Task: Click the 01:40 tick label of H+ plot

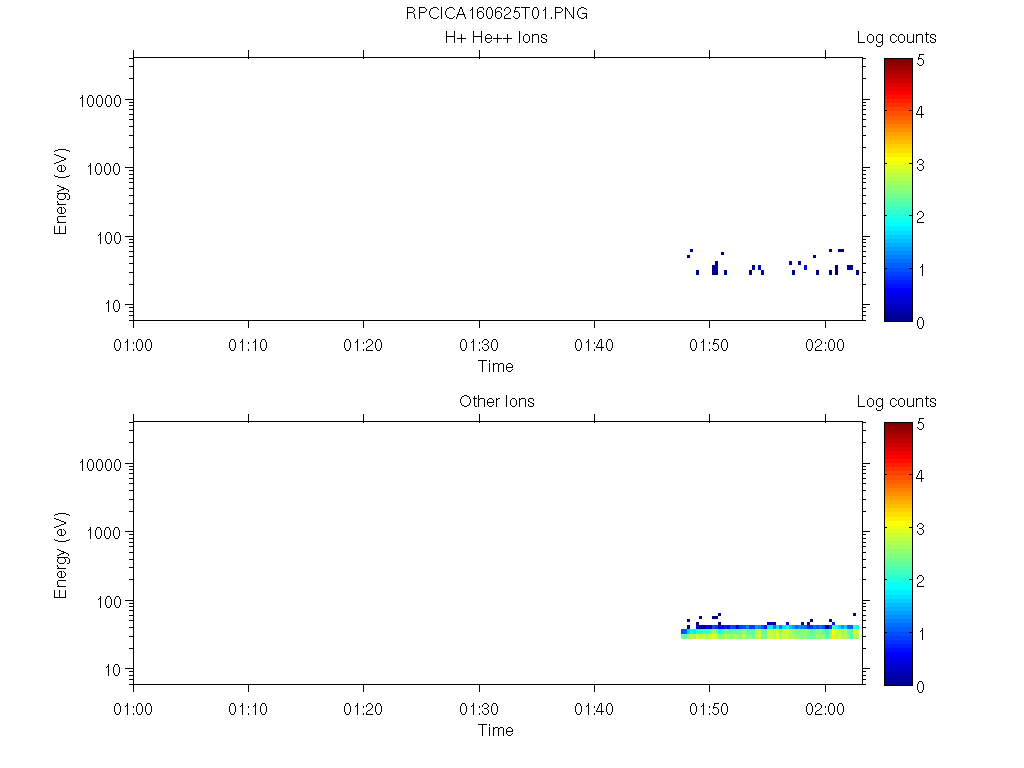Action: pos(594,345)
